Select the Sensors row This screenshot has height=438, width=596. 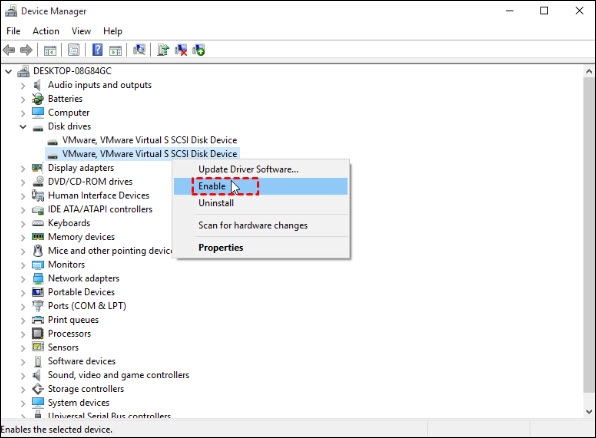pyautogui.click(x=55, y=347)
